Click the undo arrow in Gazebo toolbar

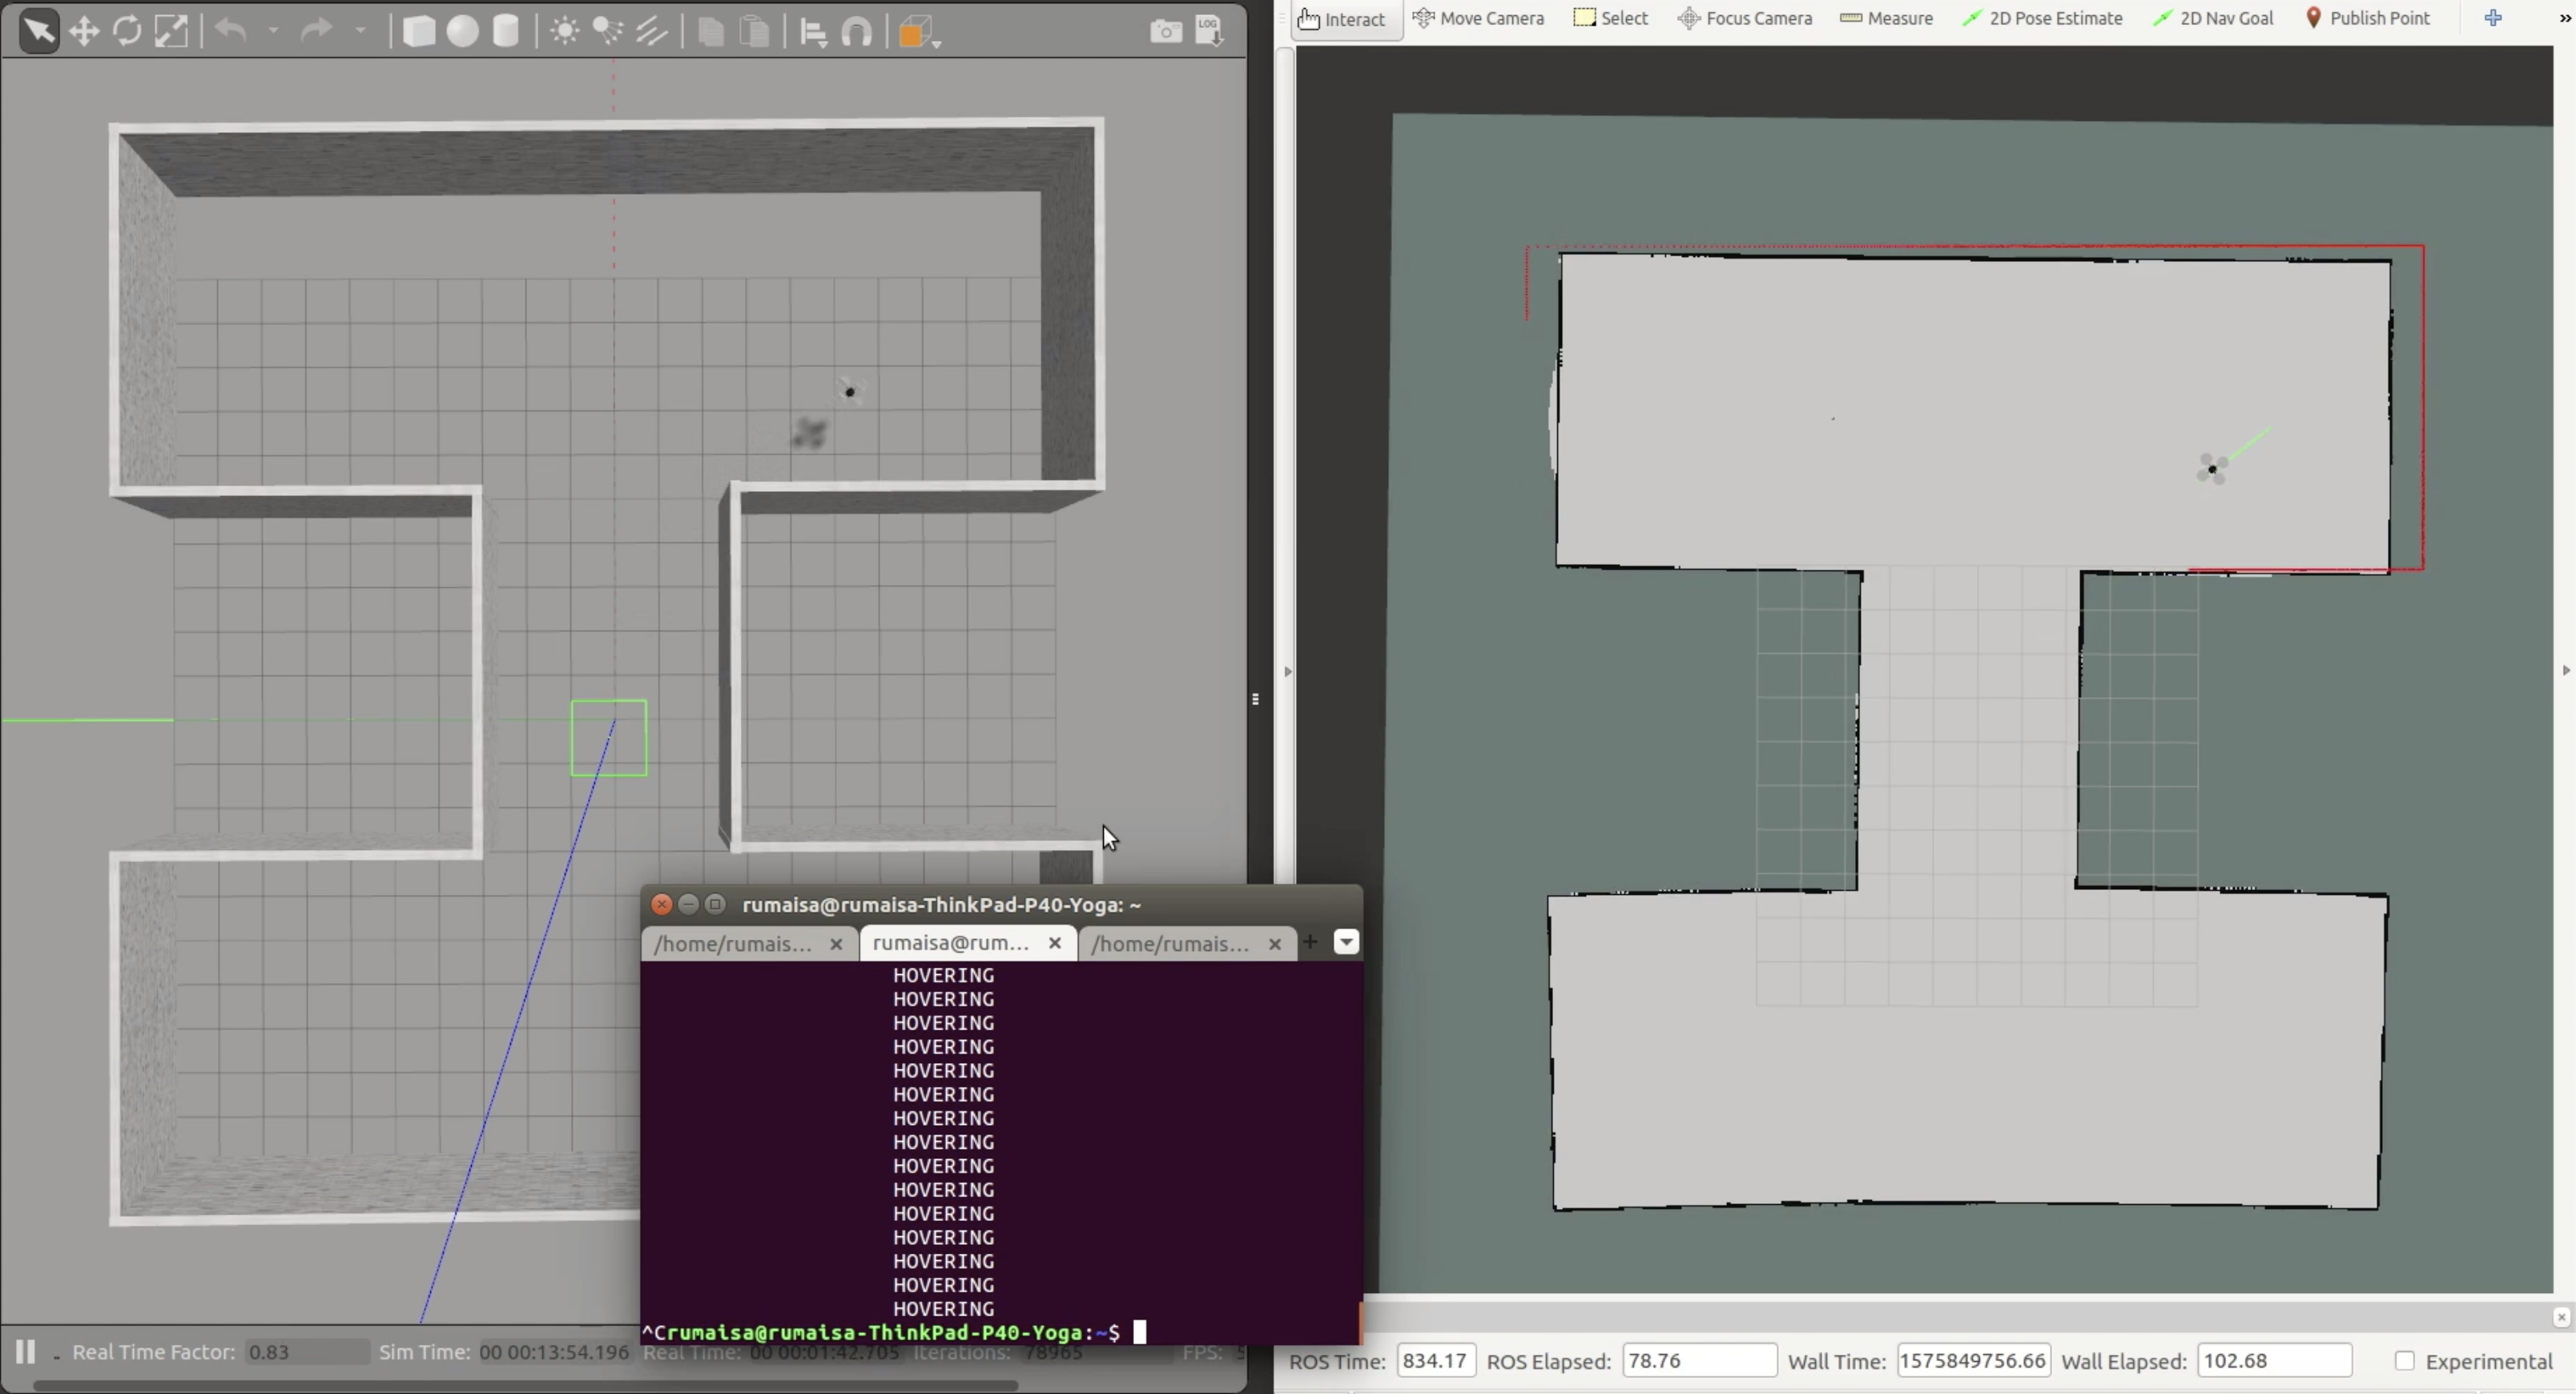(231, 32)
